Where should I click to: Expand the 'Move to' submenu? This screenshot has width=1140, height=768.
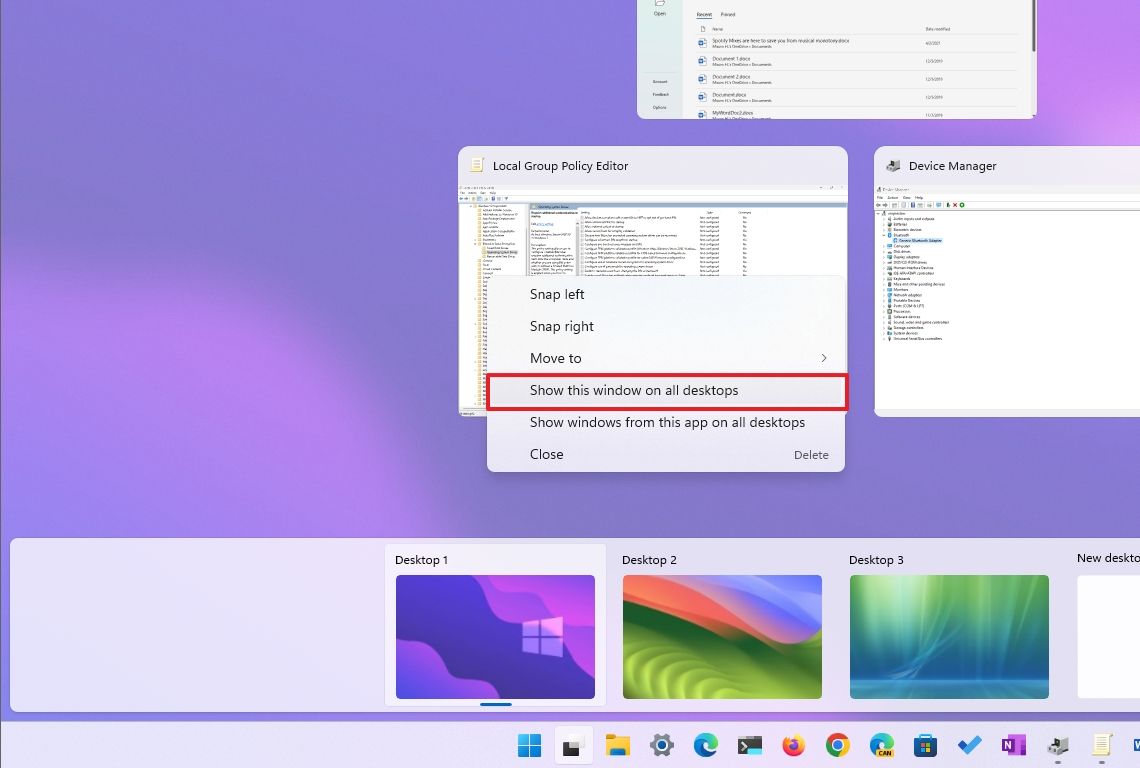tap(556, 358)
